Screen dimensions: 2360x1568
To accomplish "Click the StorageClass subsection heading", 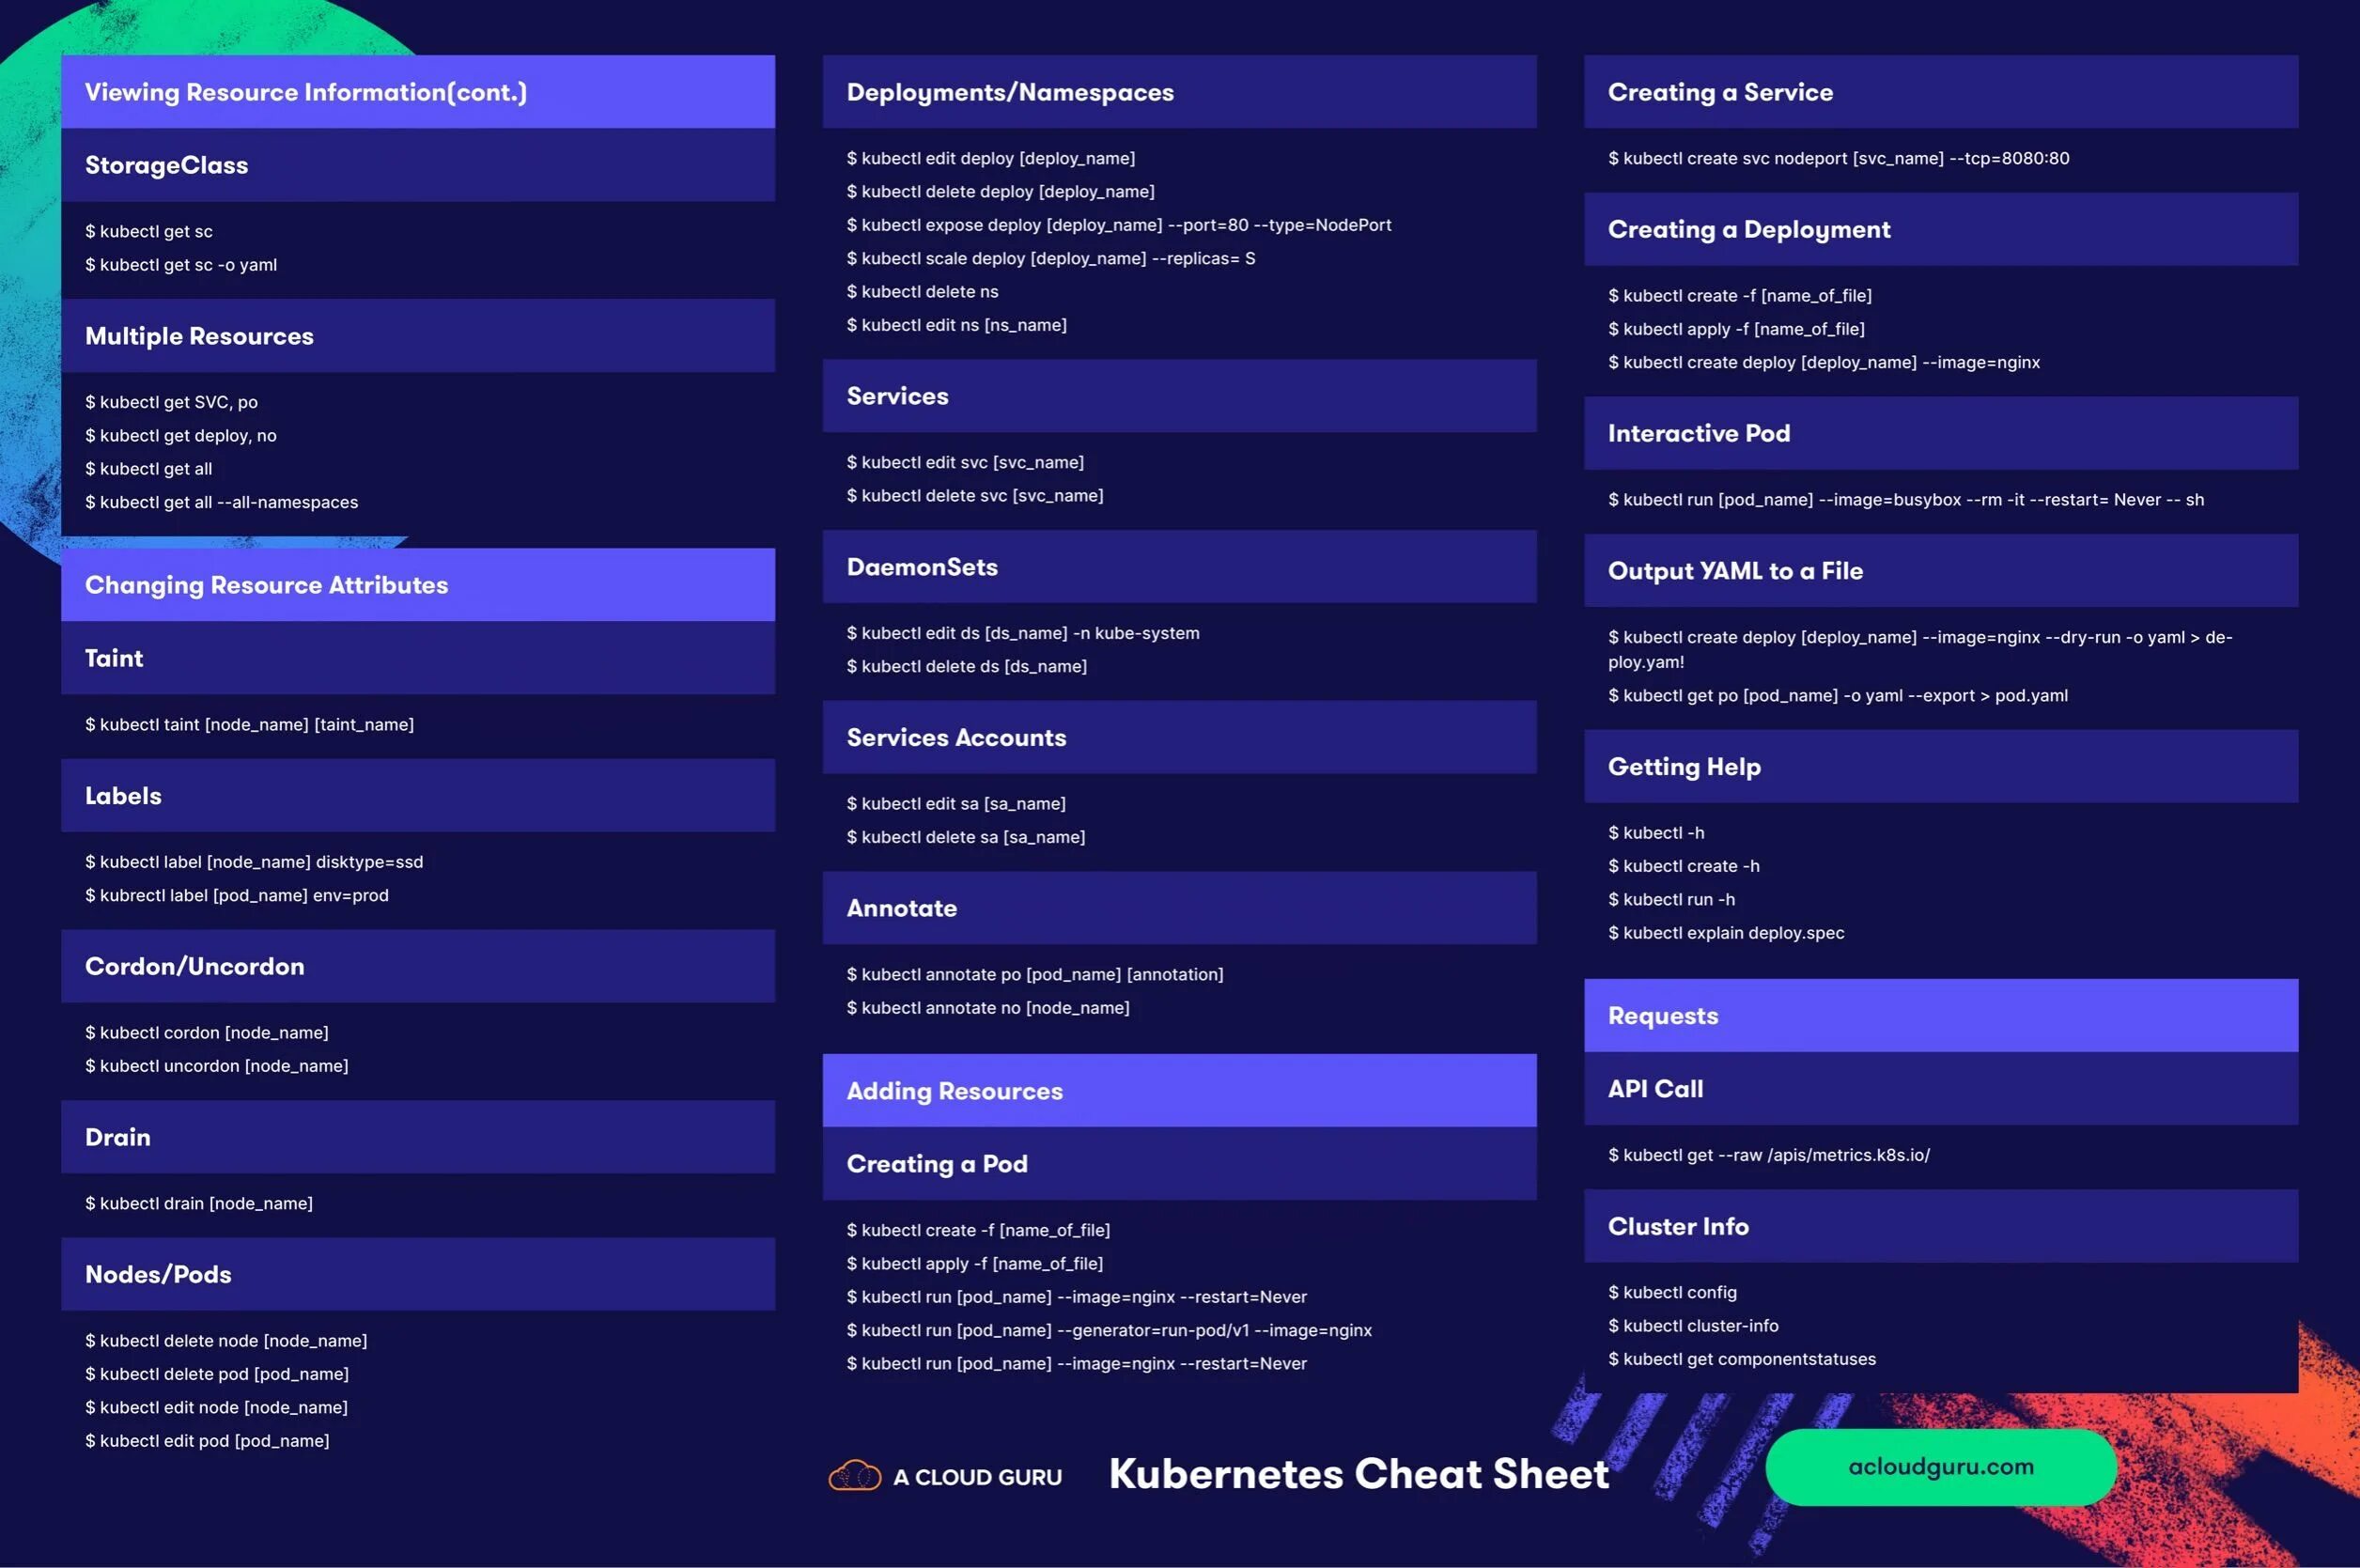I will click(166, 165).
